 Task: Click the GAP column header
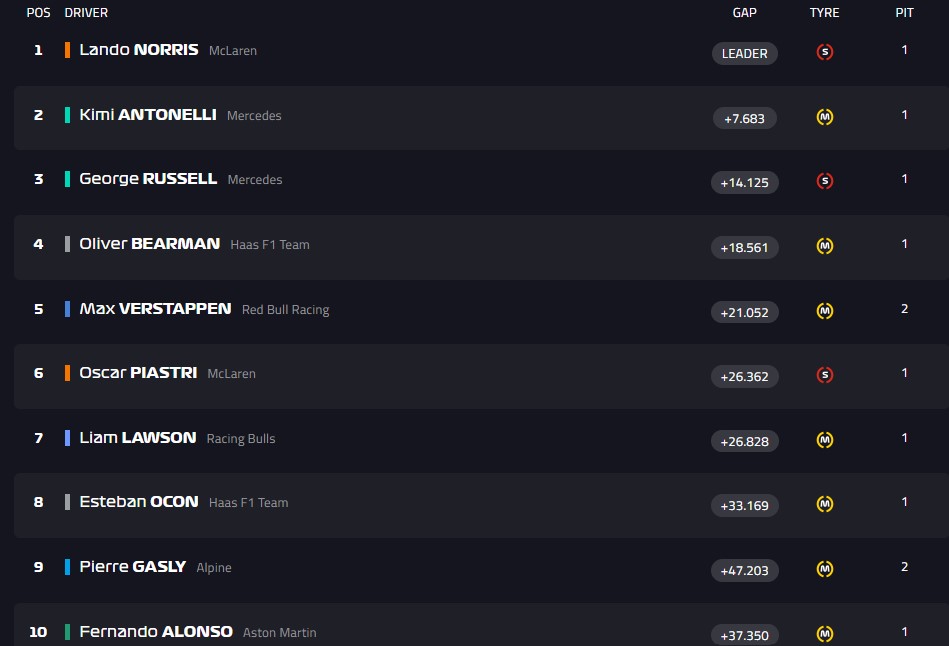click(745, 13)
